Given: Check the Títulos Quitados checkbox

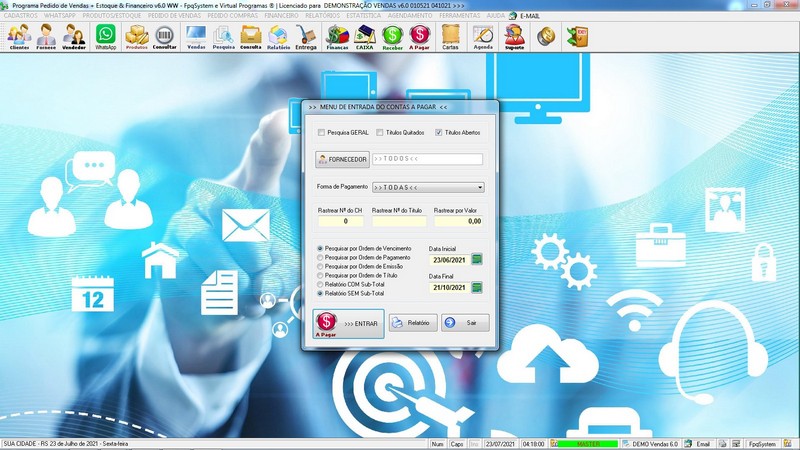Looking at the screenshot, I should (380, 133).
